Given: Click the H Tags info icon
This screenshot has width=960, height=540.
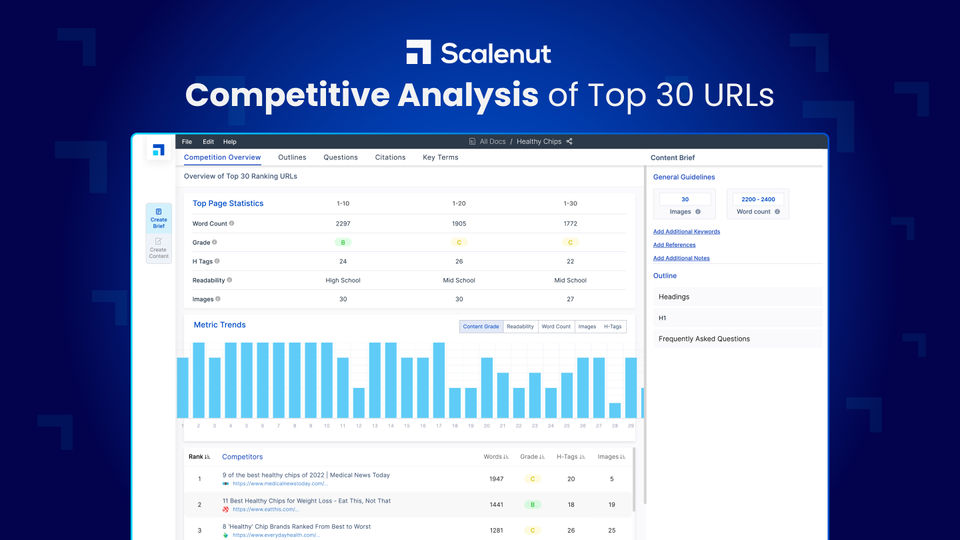Looking at the screenshot, I should tap(217, 261).
